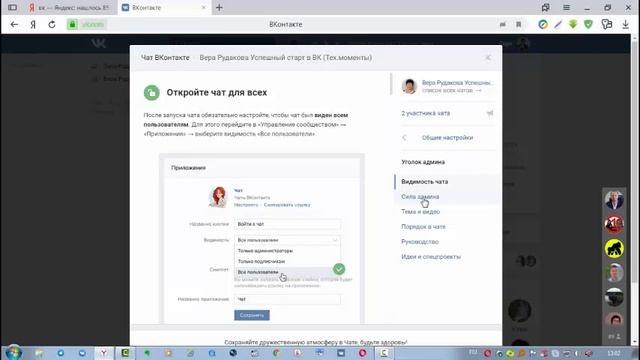The height and width of the screenshot is (360, 640).
Task: Click the Yandex browser taskbar icon
Action: click(104, 353)
